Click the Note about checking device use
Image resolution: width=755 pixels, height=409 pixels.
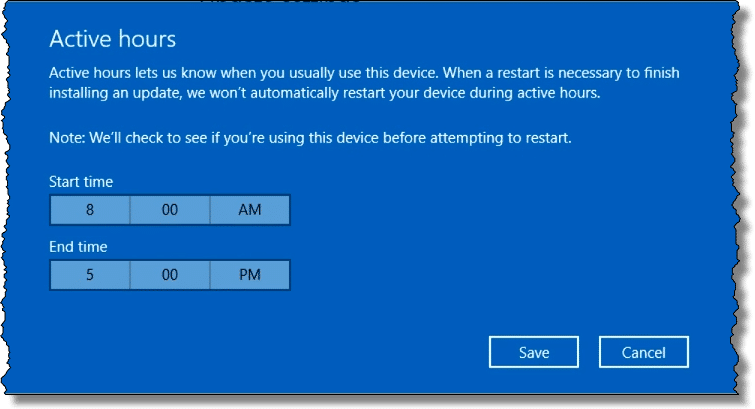click(x=310, y=137)
